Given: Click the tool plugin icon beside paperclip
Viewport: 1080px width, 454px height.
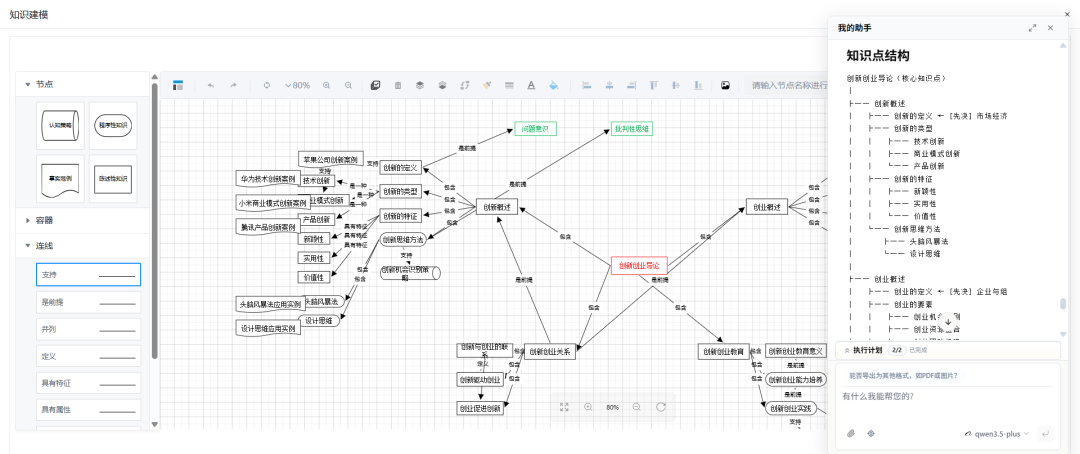Looking at the screenshot, I should (871, 433).
